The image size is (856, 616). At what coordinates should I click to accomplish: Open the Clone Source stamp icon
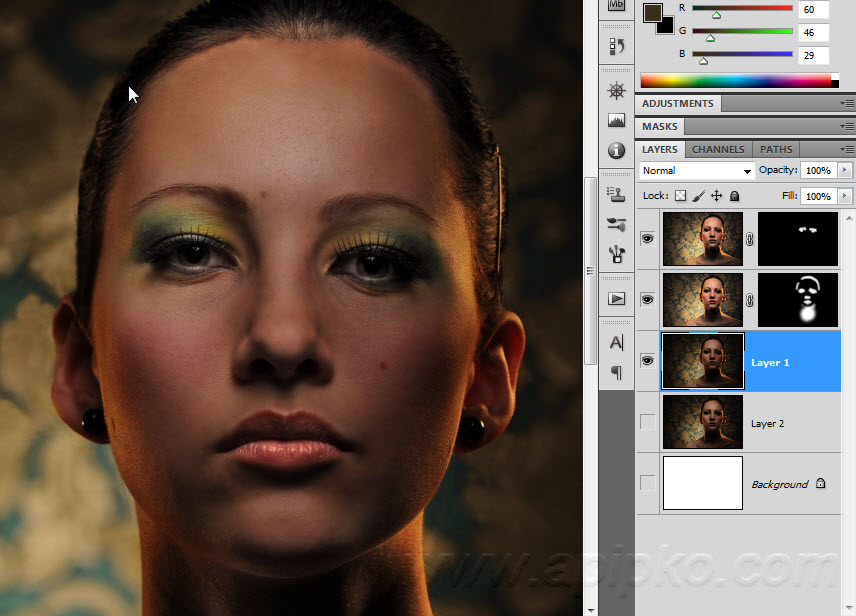click(616, 194)
